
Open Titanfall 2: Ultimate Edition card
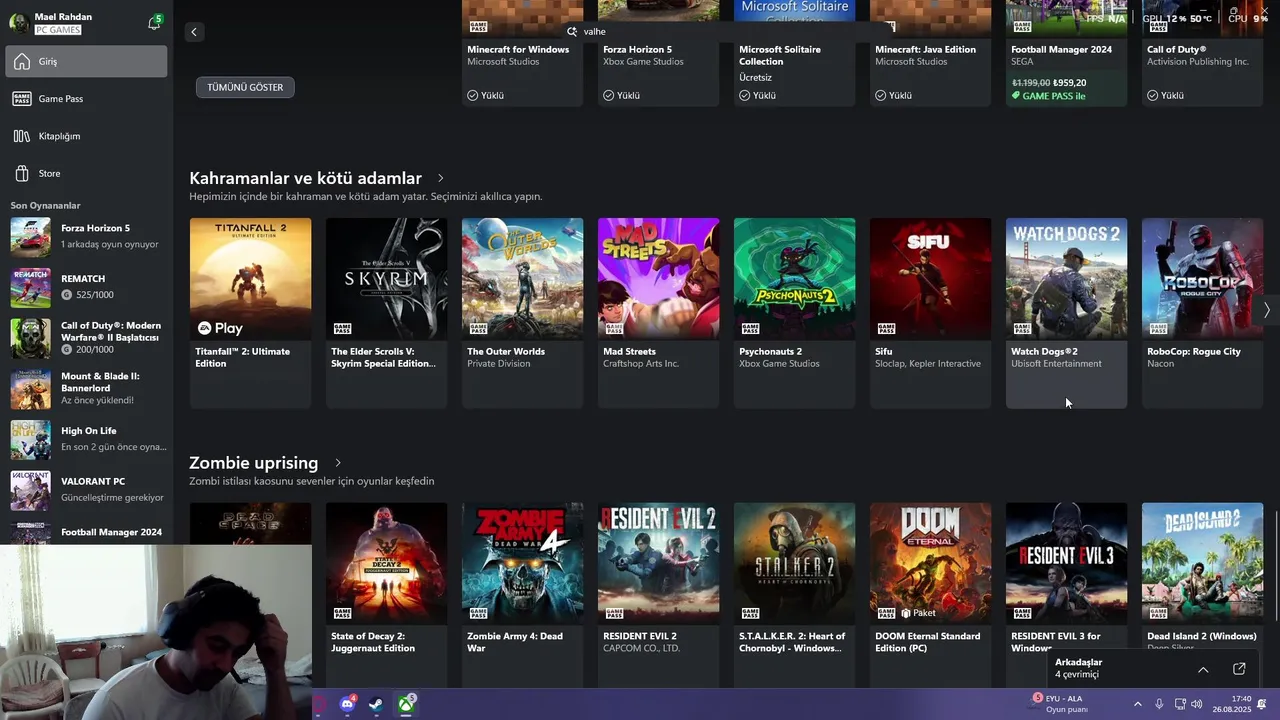tap(250, 313)
